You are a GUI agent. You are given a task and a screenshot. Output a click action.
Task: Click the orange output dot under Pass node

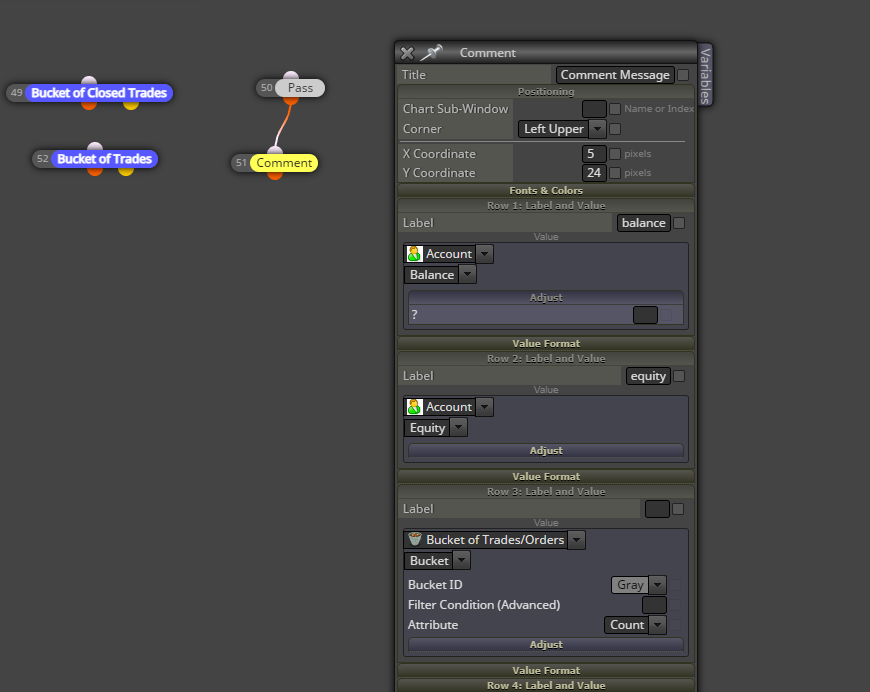[291, 100]
